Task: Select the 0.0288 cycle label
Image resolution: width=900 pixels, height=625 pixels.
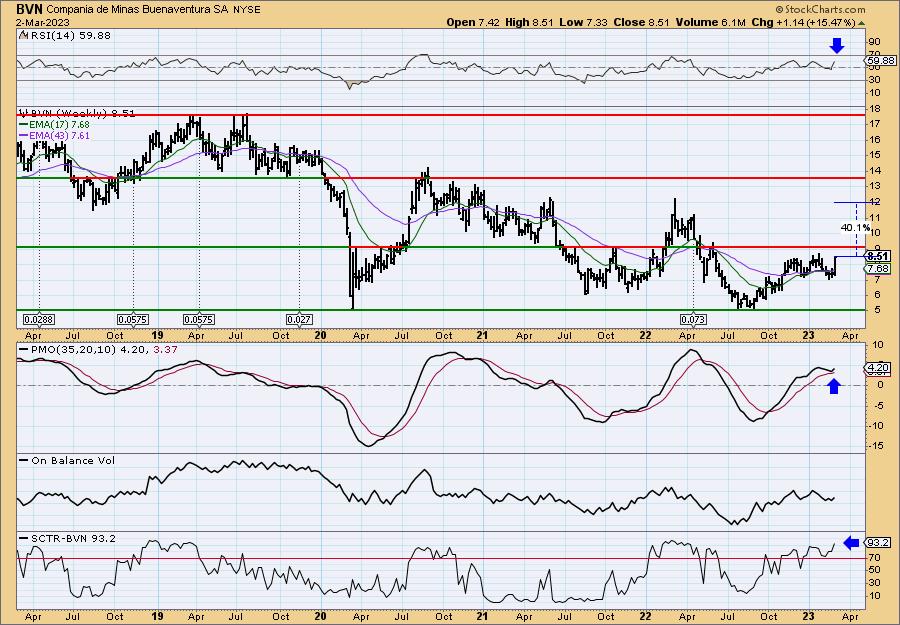Action: click(38, 319)
